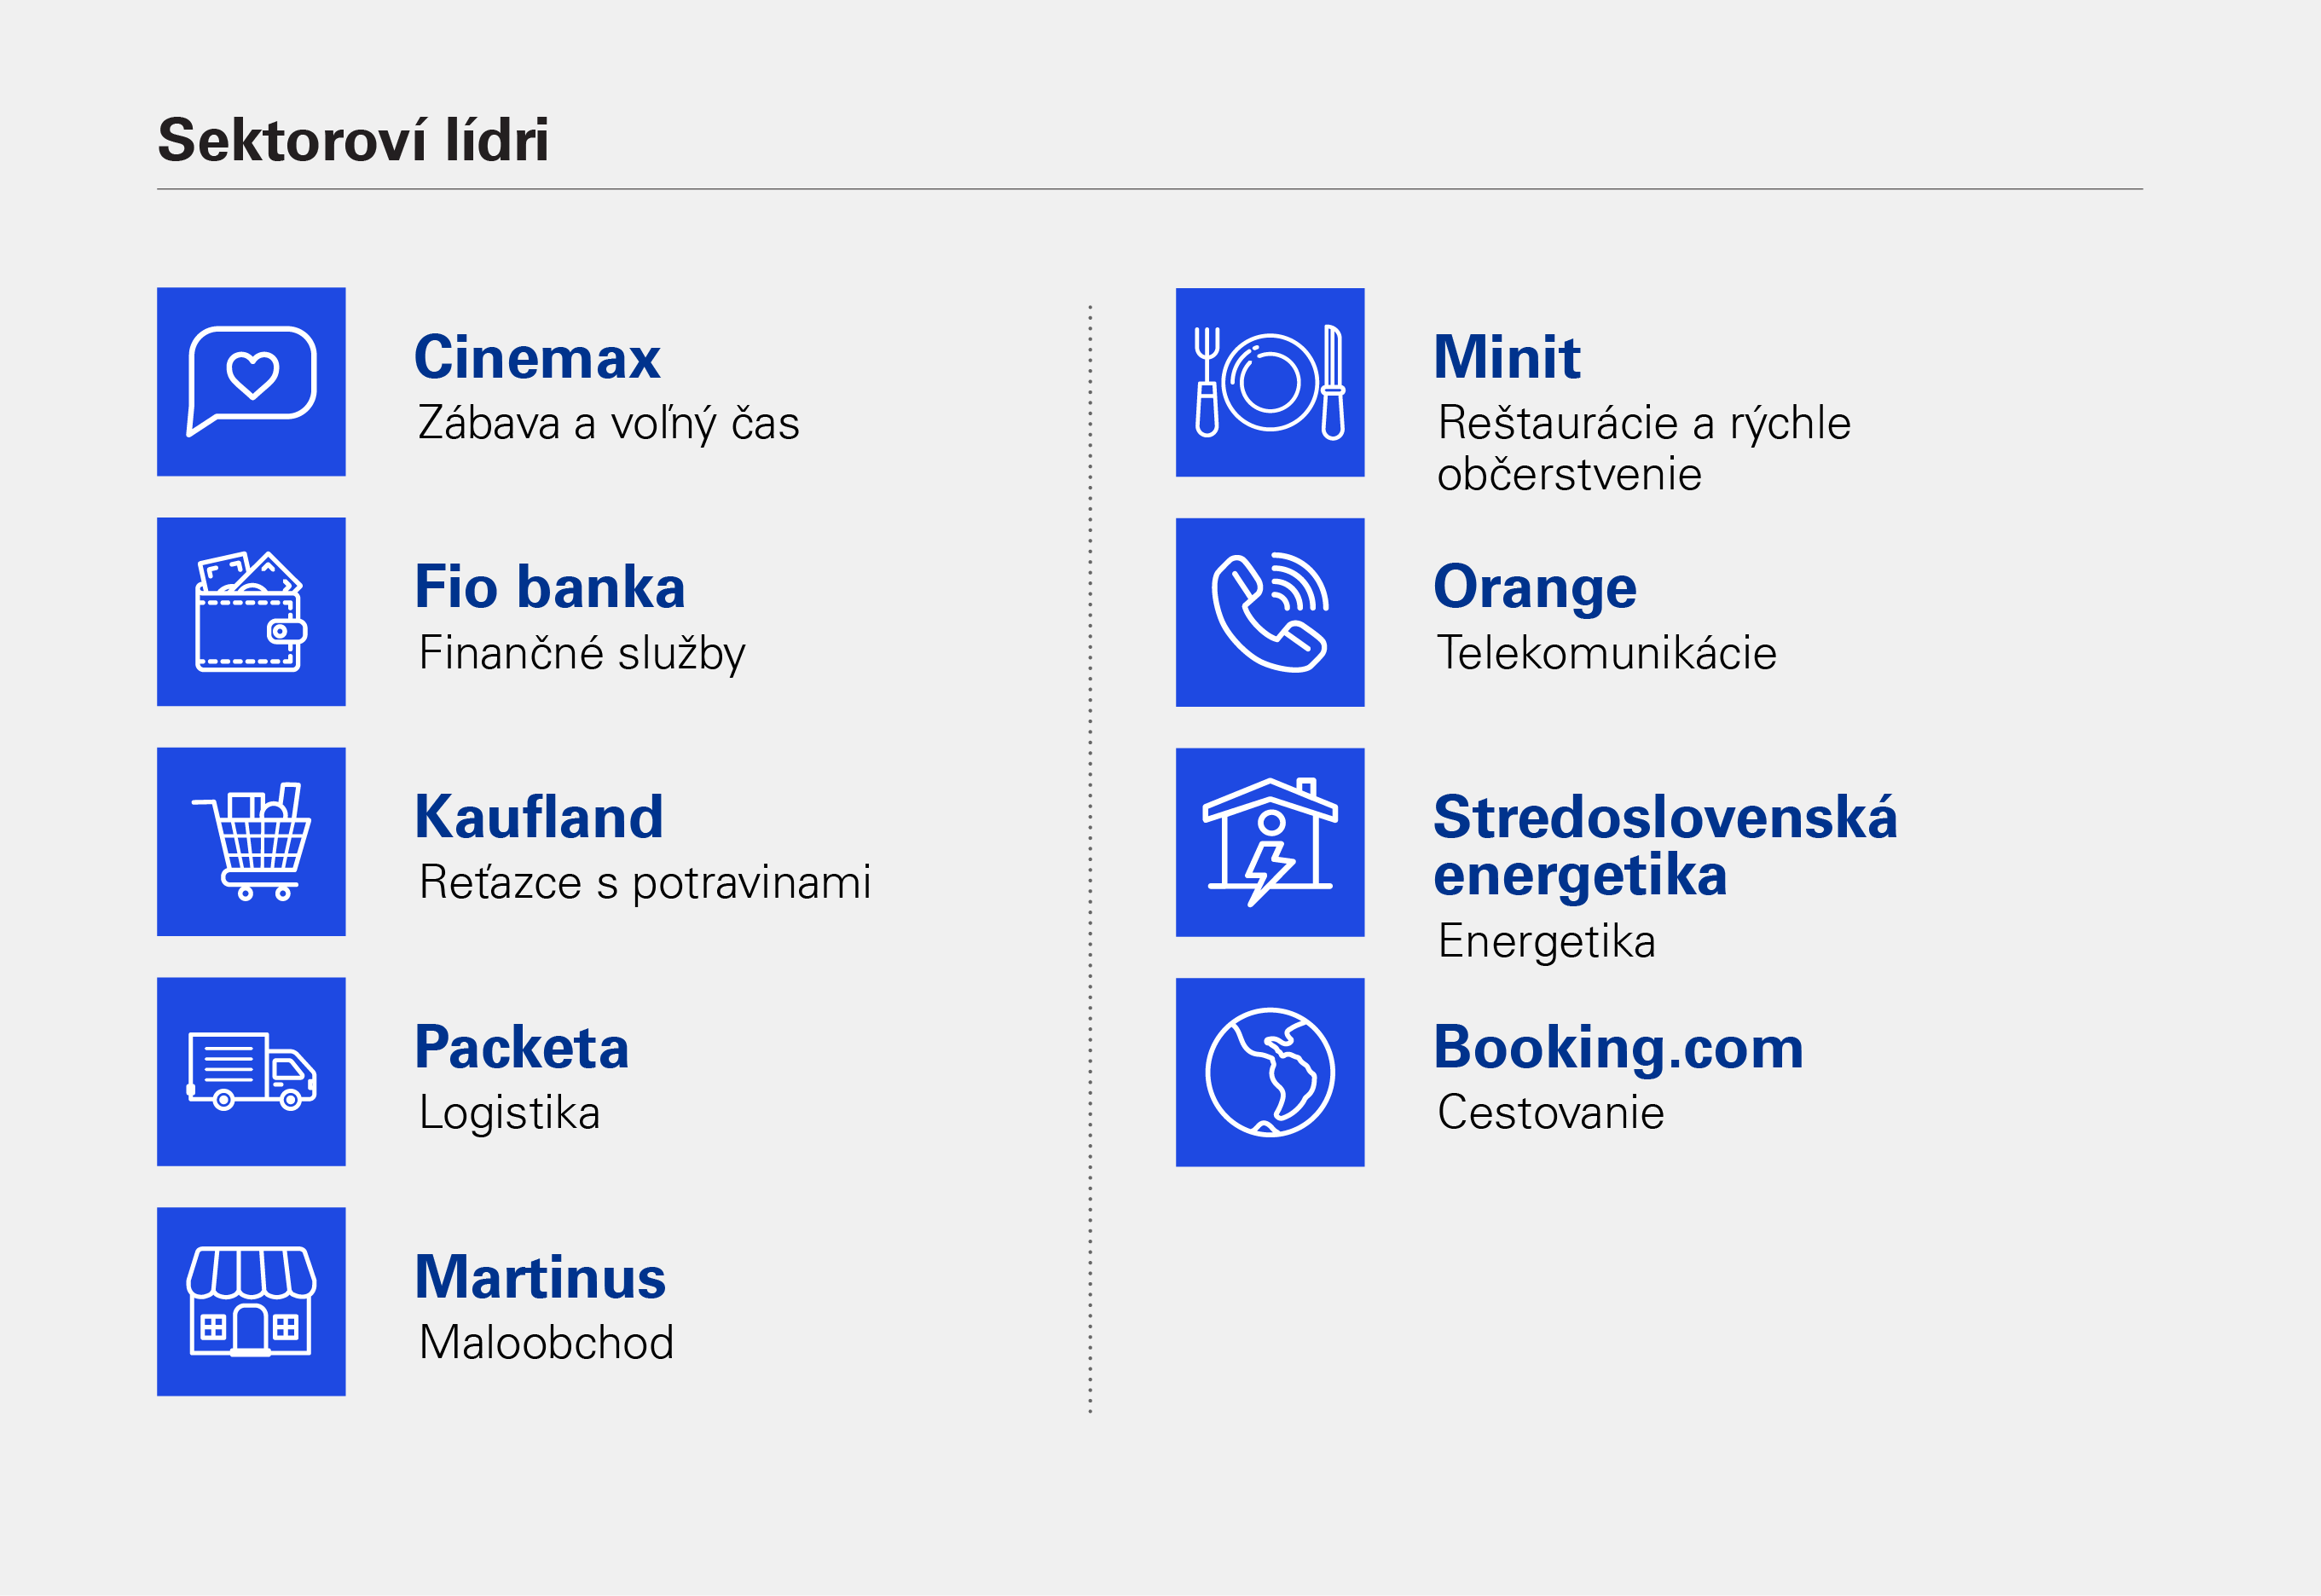The height and width of the screenshot is (1596, 2321).
Task: Click the Telekomunikácie category label
Action: tap(1607, 653)
